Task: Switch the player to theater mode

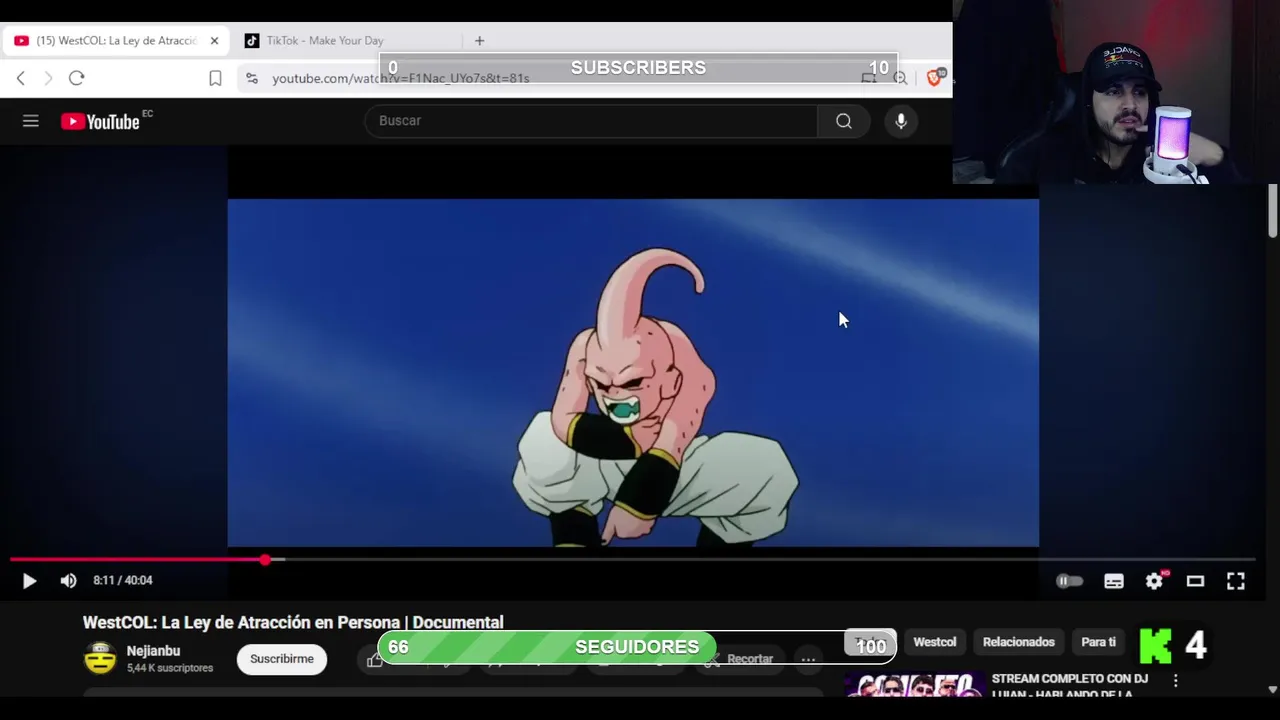Action: 1195,581
